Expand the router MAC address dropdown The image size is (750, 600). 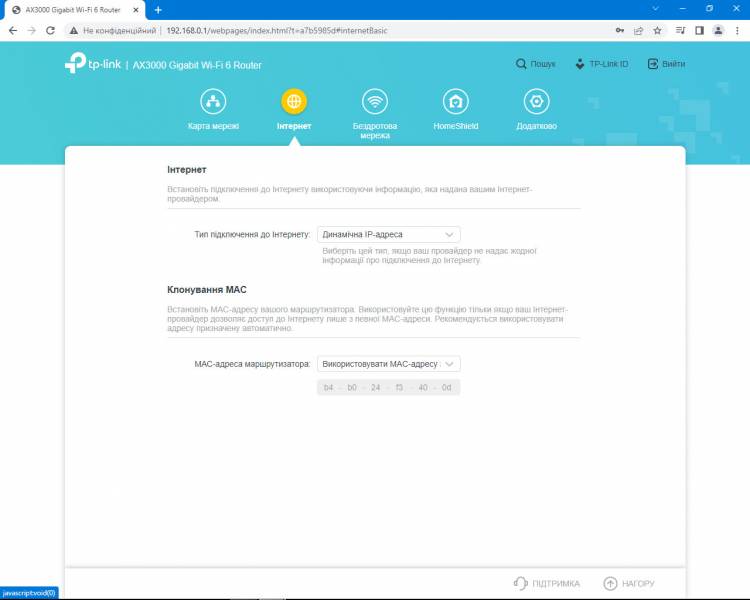pos(388,364)
